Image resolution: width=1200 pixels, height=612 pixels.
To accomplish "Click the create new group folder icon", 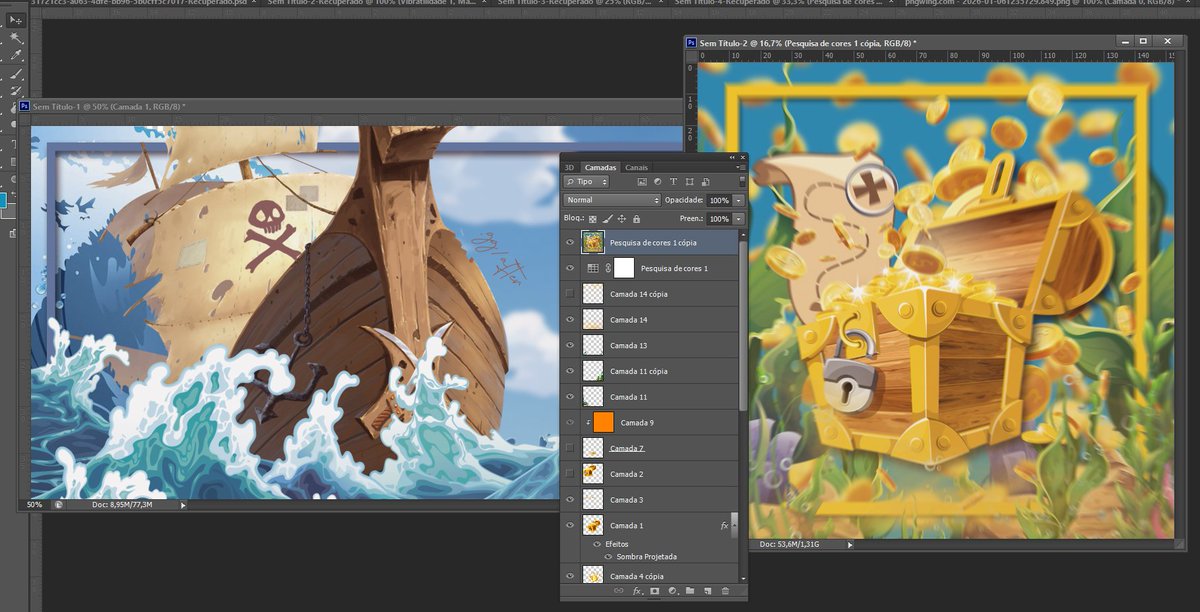I will click(690, 592).
